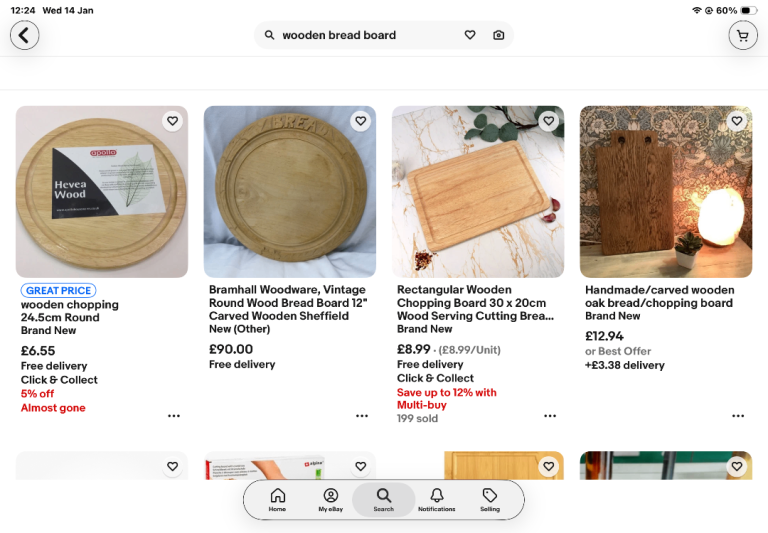The width and height of the screenshot is (768, 533).
Task: Open more options for £6.55 chopping board
Action: 174,416
